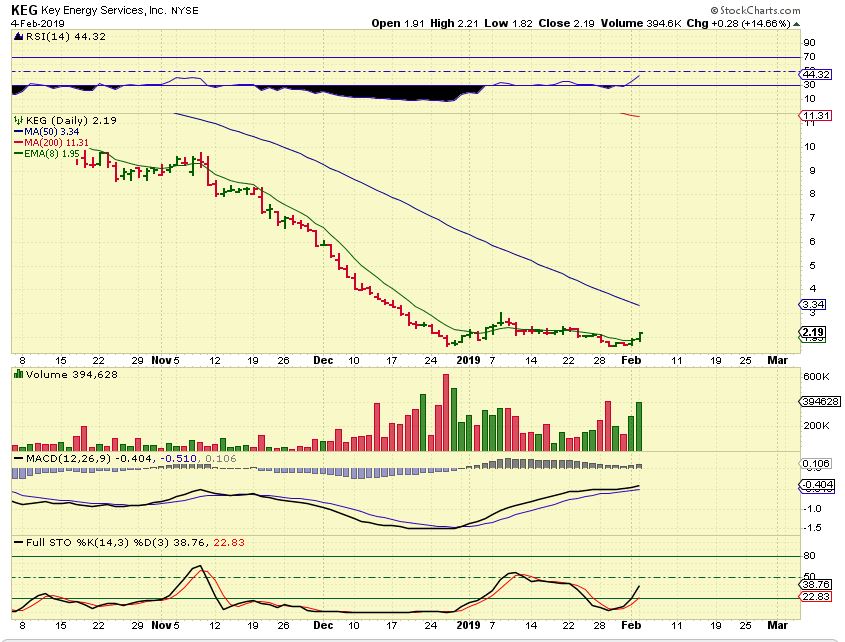This screenshot has width=845, height=642.
Task: Click the volume bars icon before Volume 394,628
Action: click(x=18, y=374)
